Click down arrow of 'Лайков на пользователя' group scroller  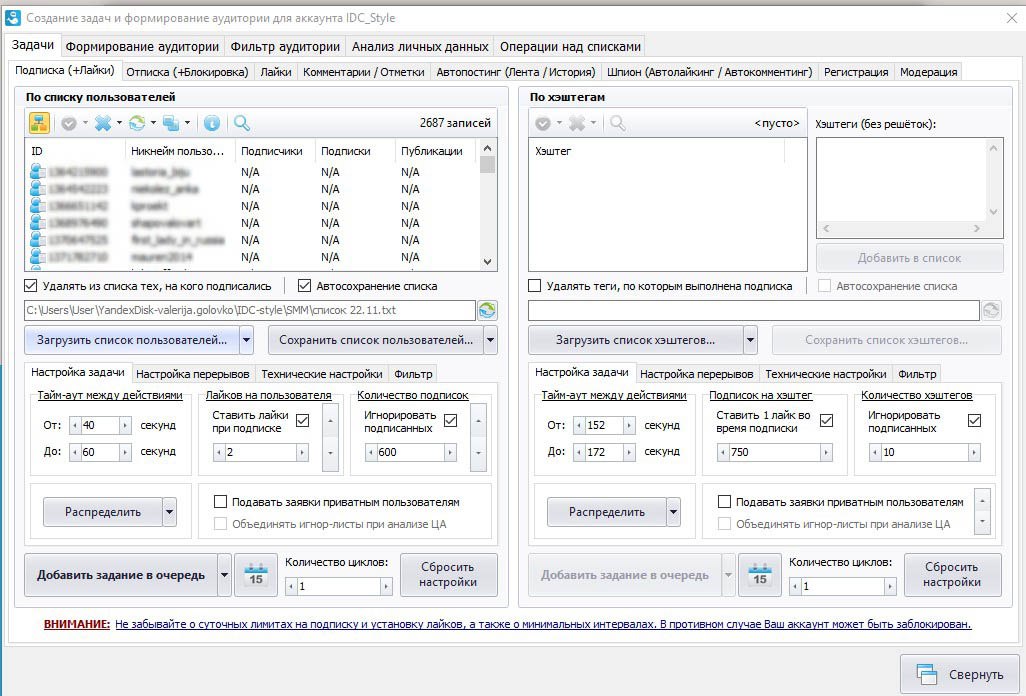click(x=330, y=453)
